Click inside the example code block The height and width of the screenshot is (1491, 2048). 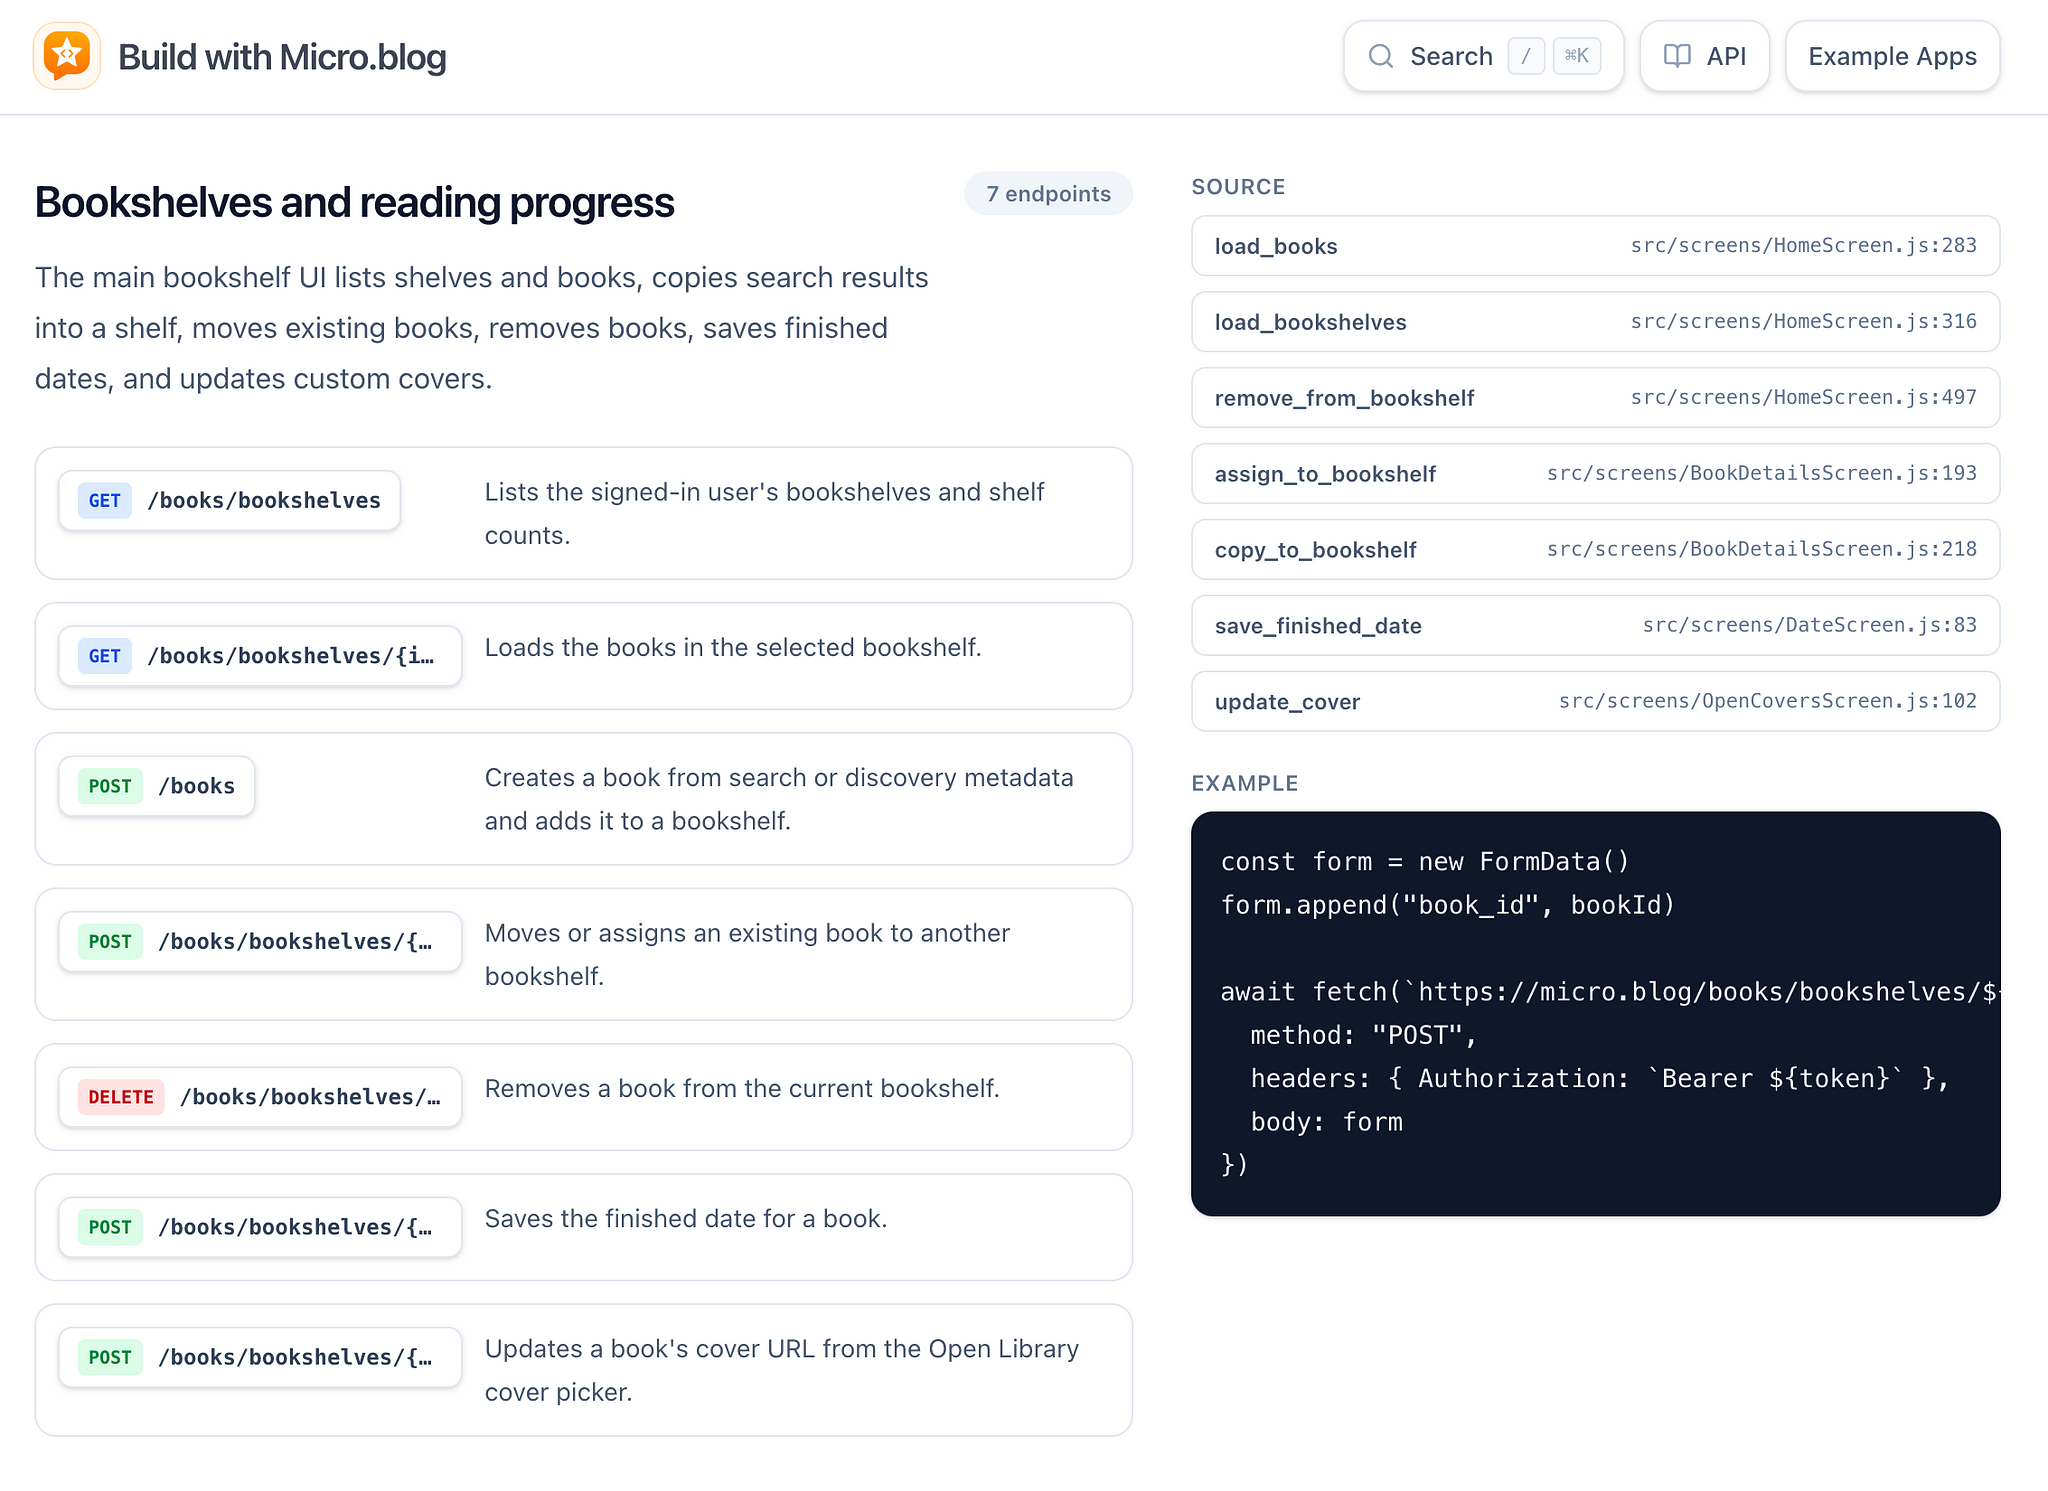pos(1595,1013)
